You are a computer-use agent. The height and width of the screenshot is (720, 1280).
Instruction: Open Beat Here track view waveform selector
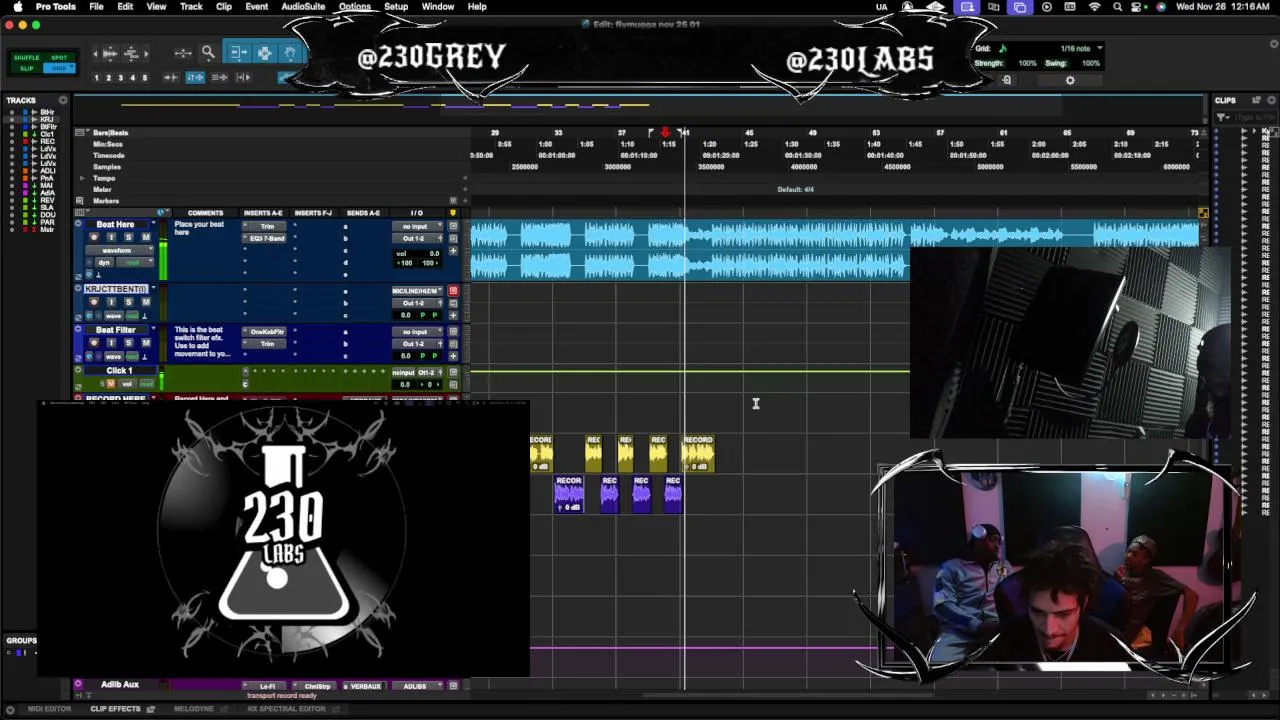click(118, 250)
